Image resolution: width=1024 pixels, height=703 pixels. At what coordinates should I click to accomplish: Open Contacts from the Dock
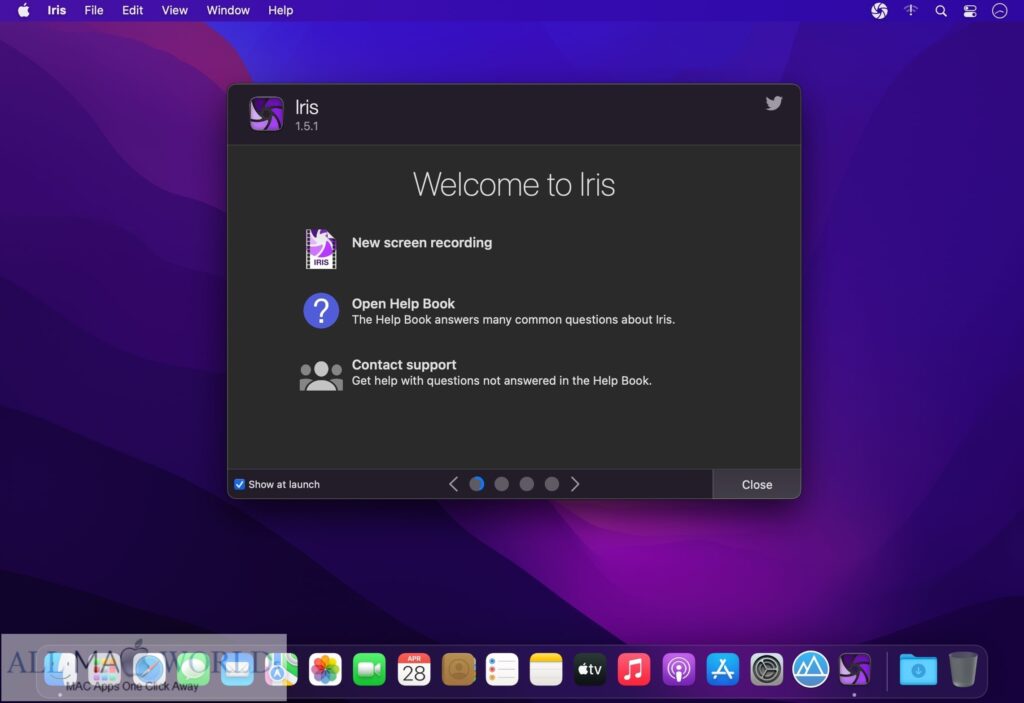(x=458, y=670)
